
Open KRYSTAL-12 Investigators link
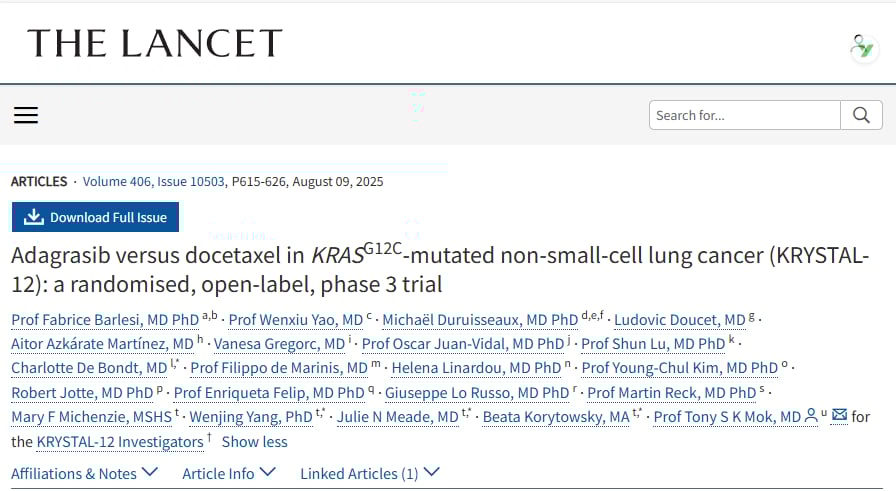coord(119,441)
